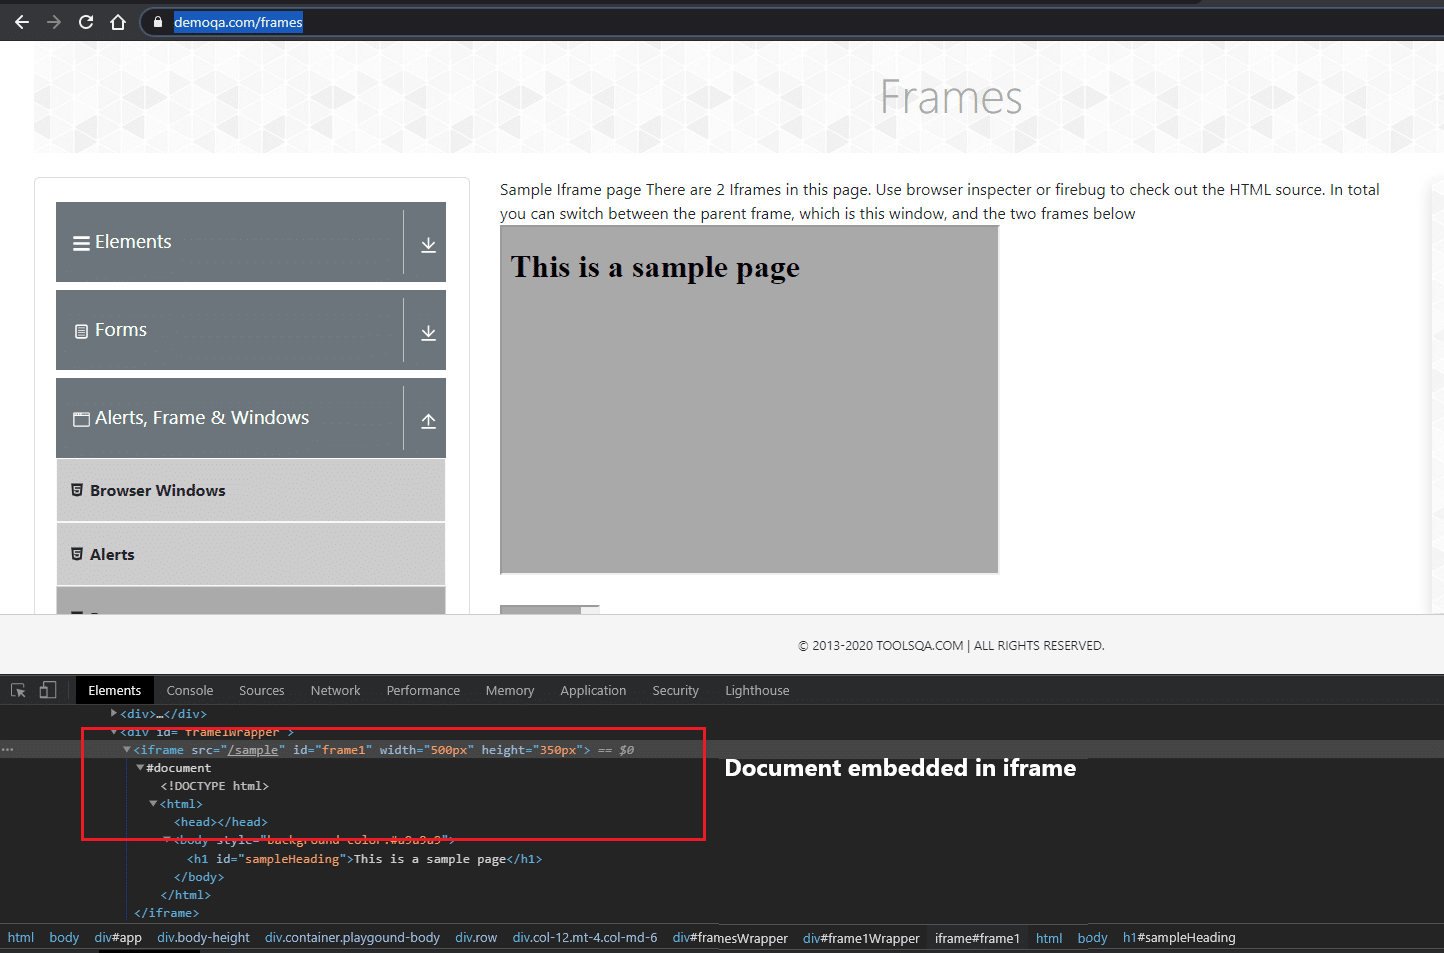
Task: Expand the Forms sidebar section arrow
Action: click(x=428, y=333)
